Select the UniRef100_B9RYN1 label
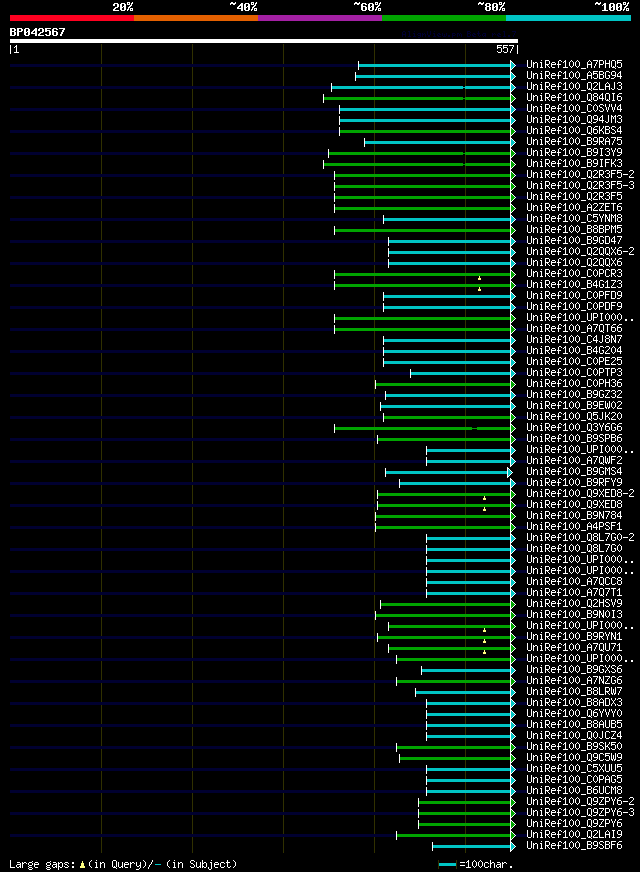The width and height of the screenshot is (640, 872). tap(574, 637)
